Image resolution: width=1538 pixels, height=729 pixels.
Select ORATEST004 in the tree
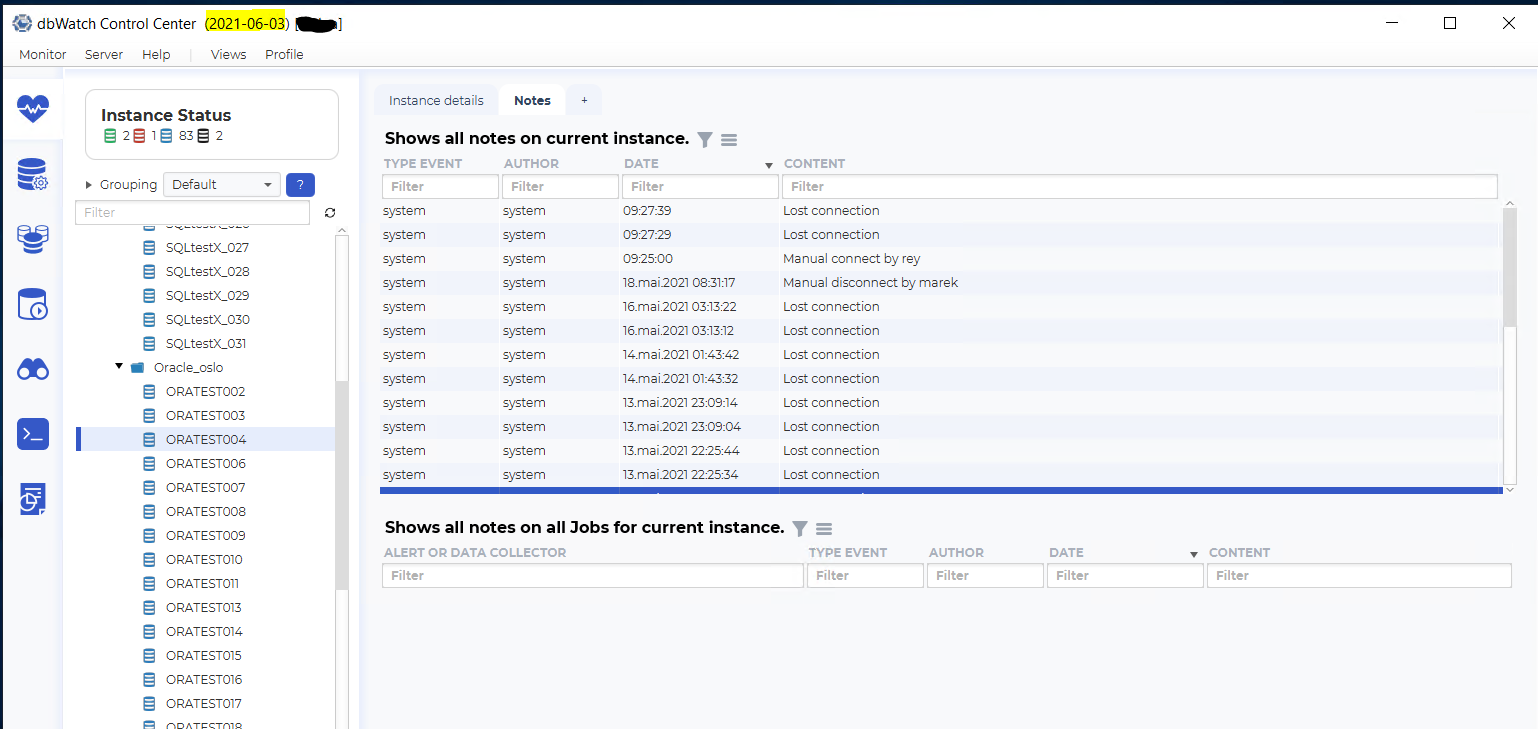(205, 440)
